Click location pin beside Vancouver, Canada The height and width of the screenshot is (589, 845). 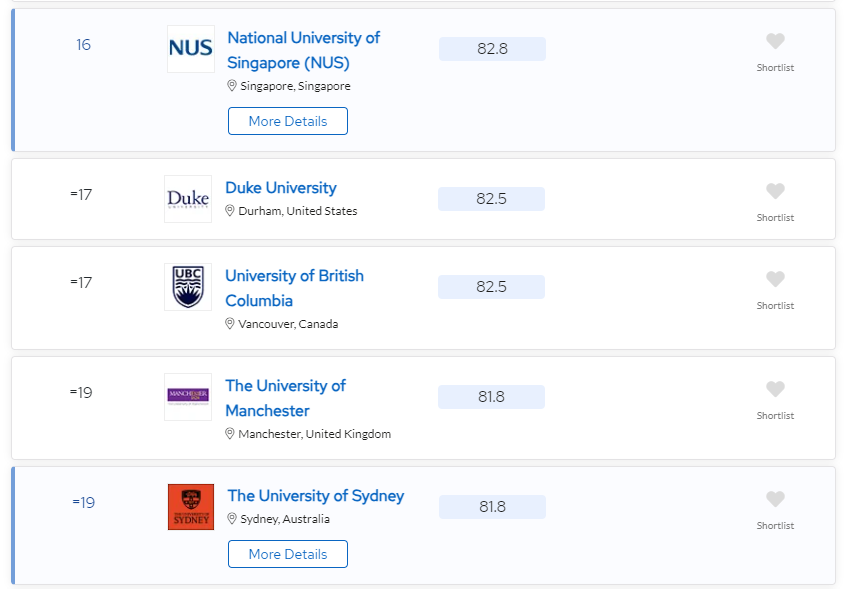click(230, 324)
